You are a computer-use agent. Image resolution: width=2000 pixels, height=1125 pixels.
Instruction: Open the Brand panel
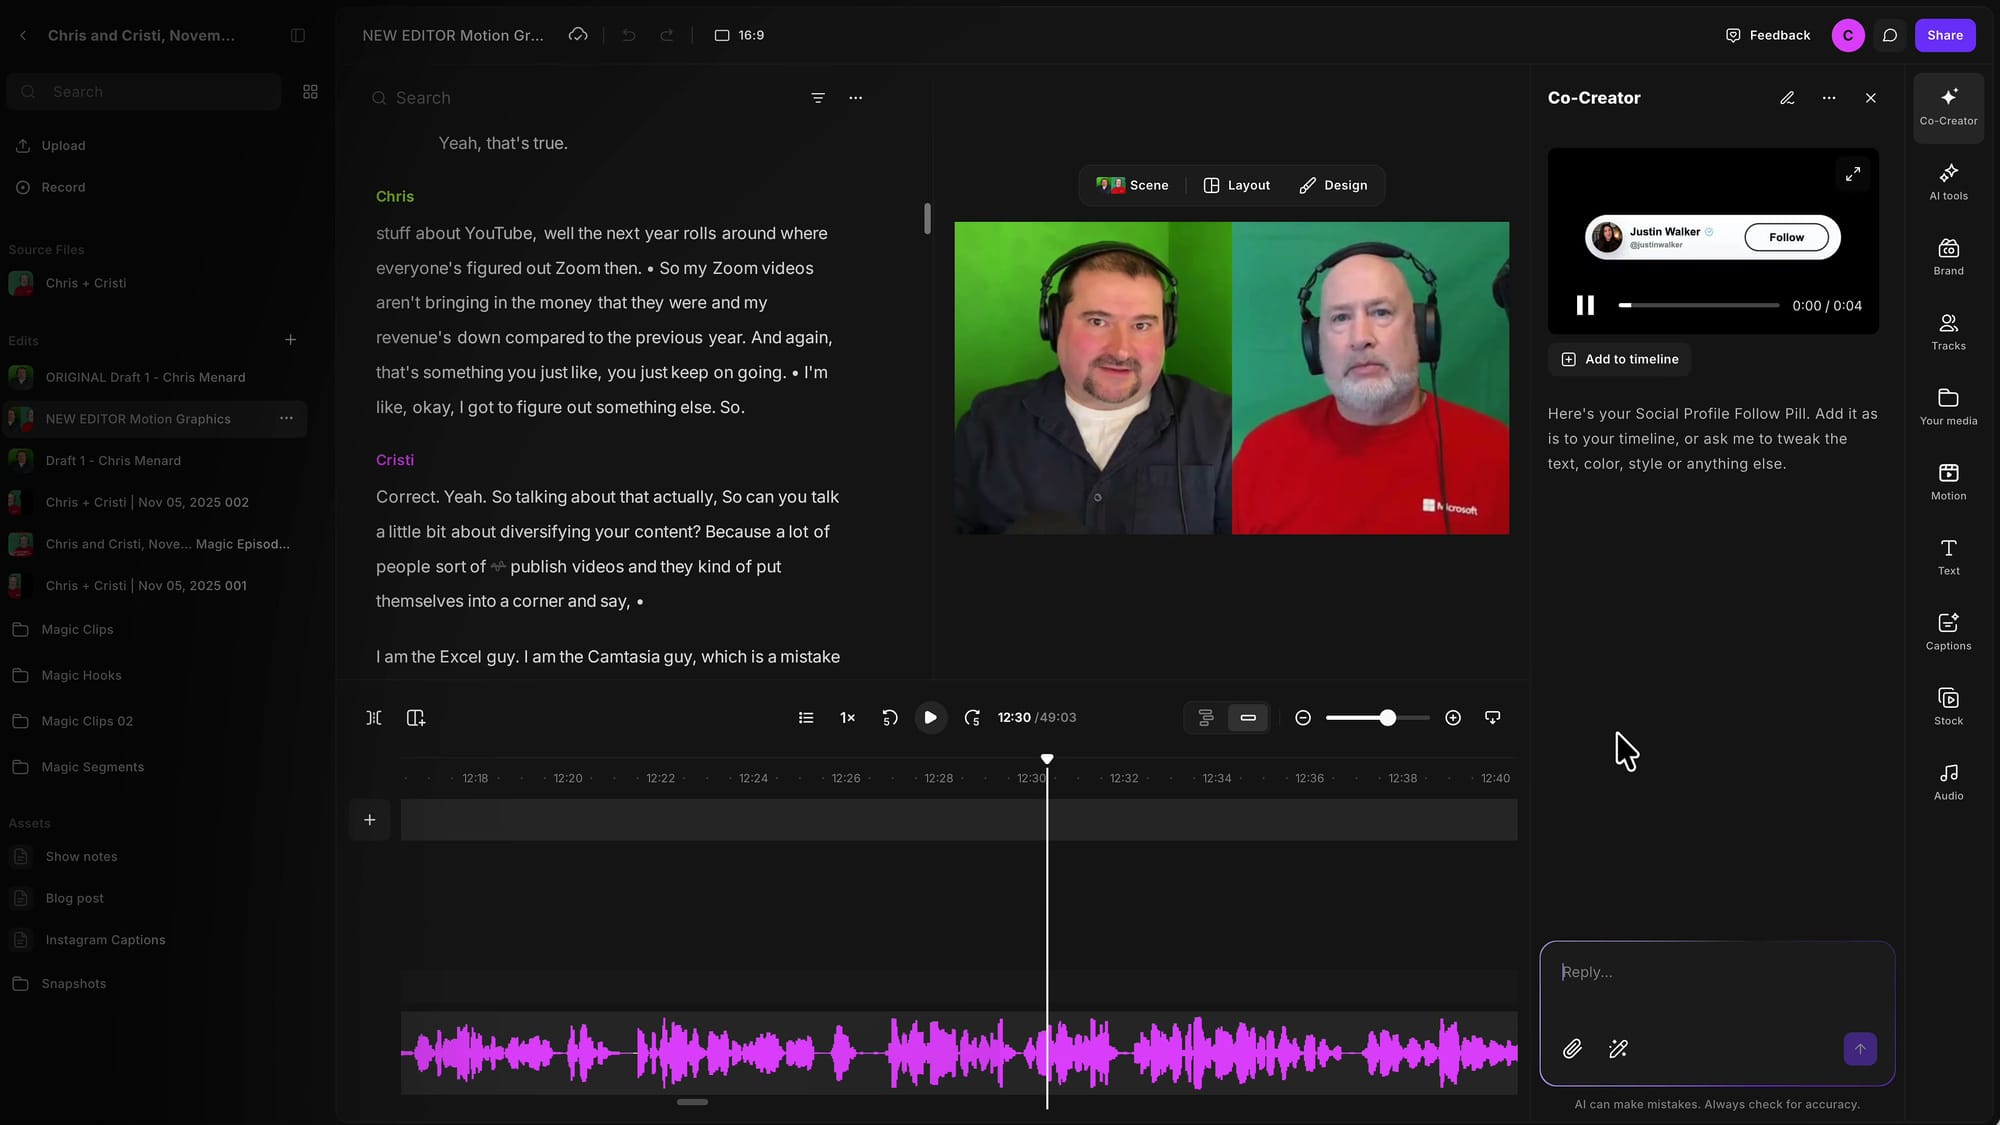point(1948,257)
